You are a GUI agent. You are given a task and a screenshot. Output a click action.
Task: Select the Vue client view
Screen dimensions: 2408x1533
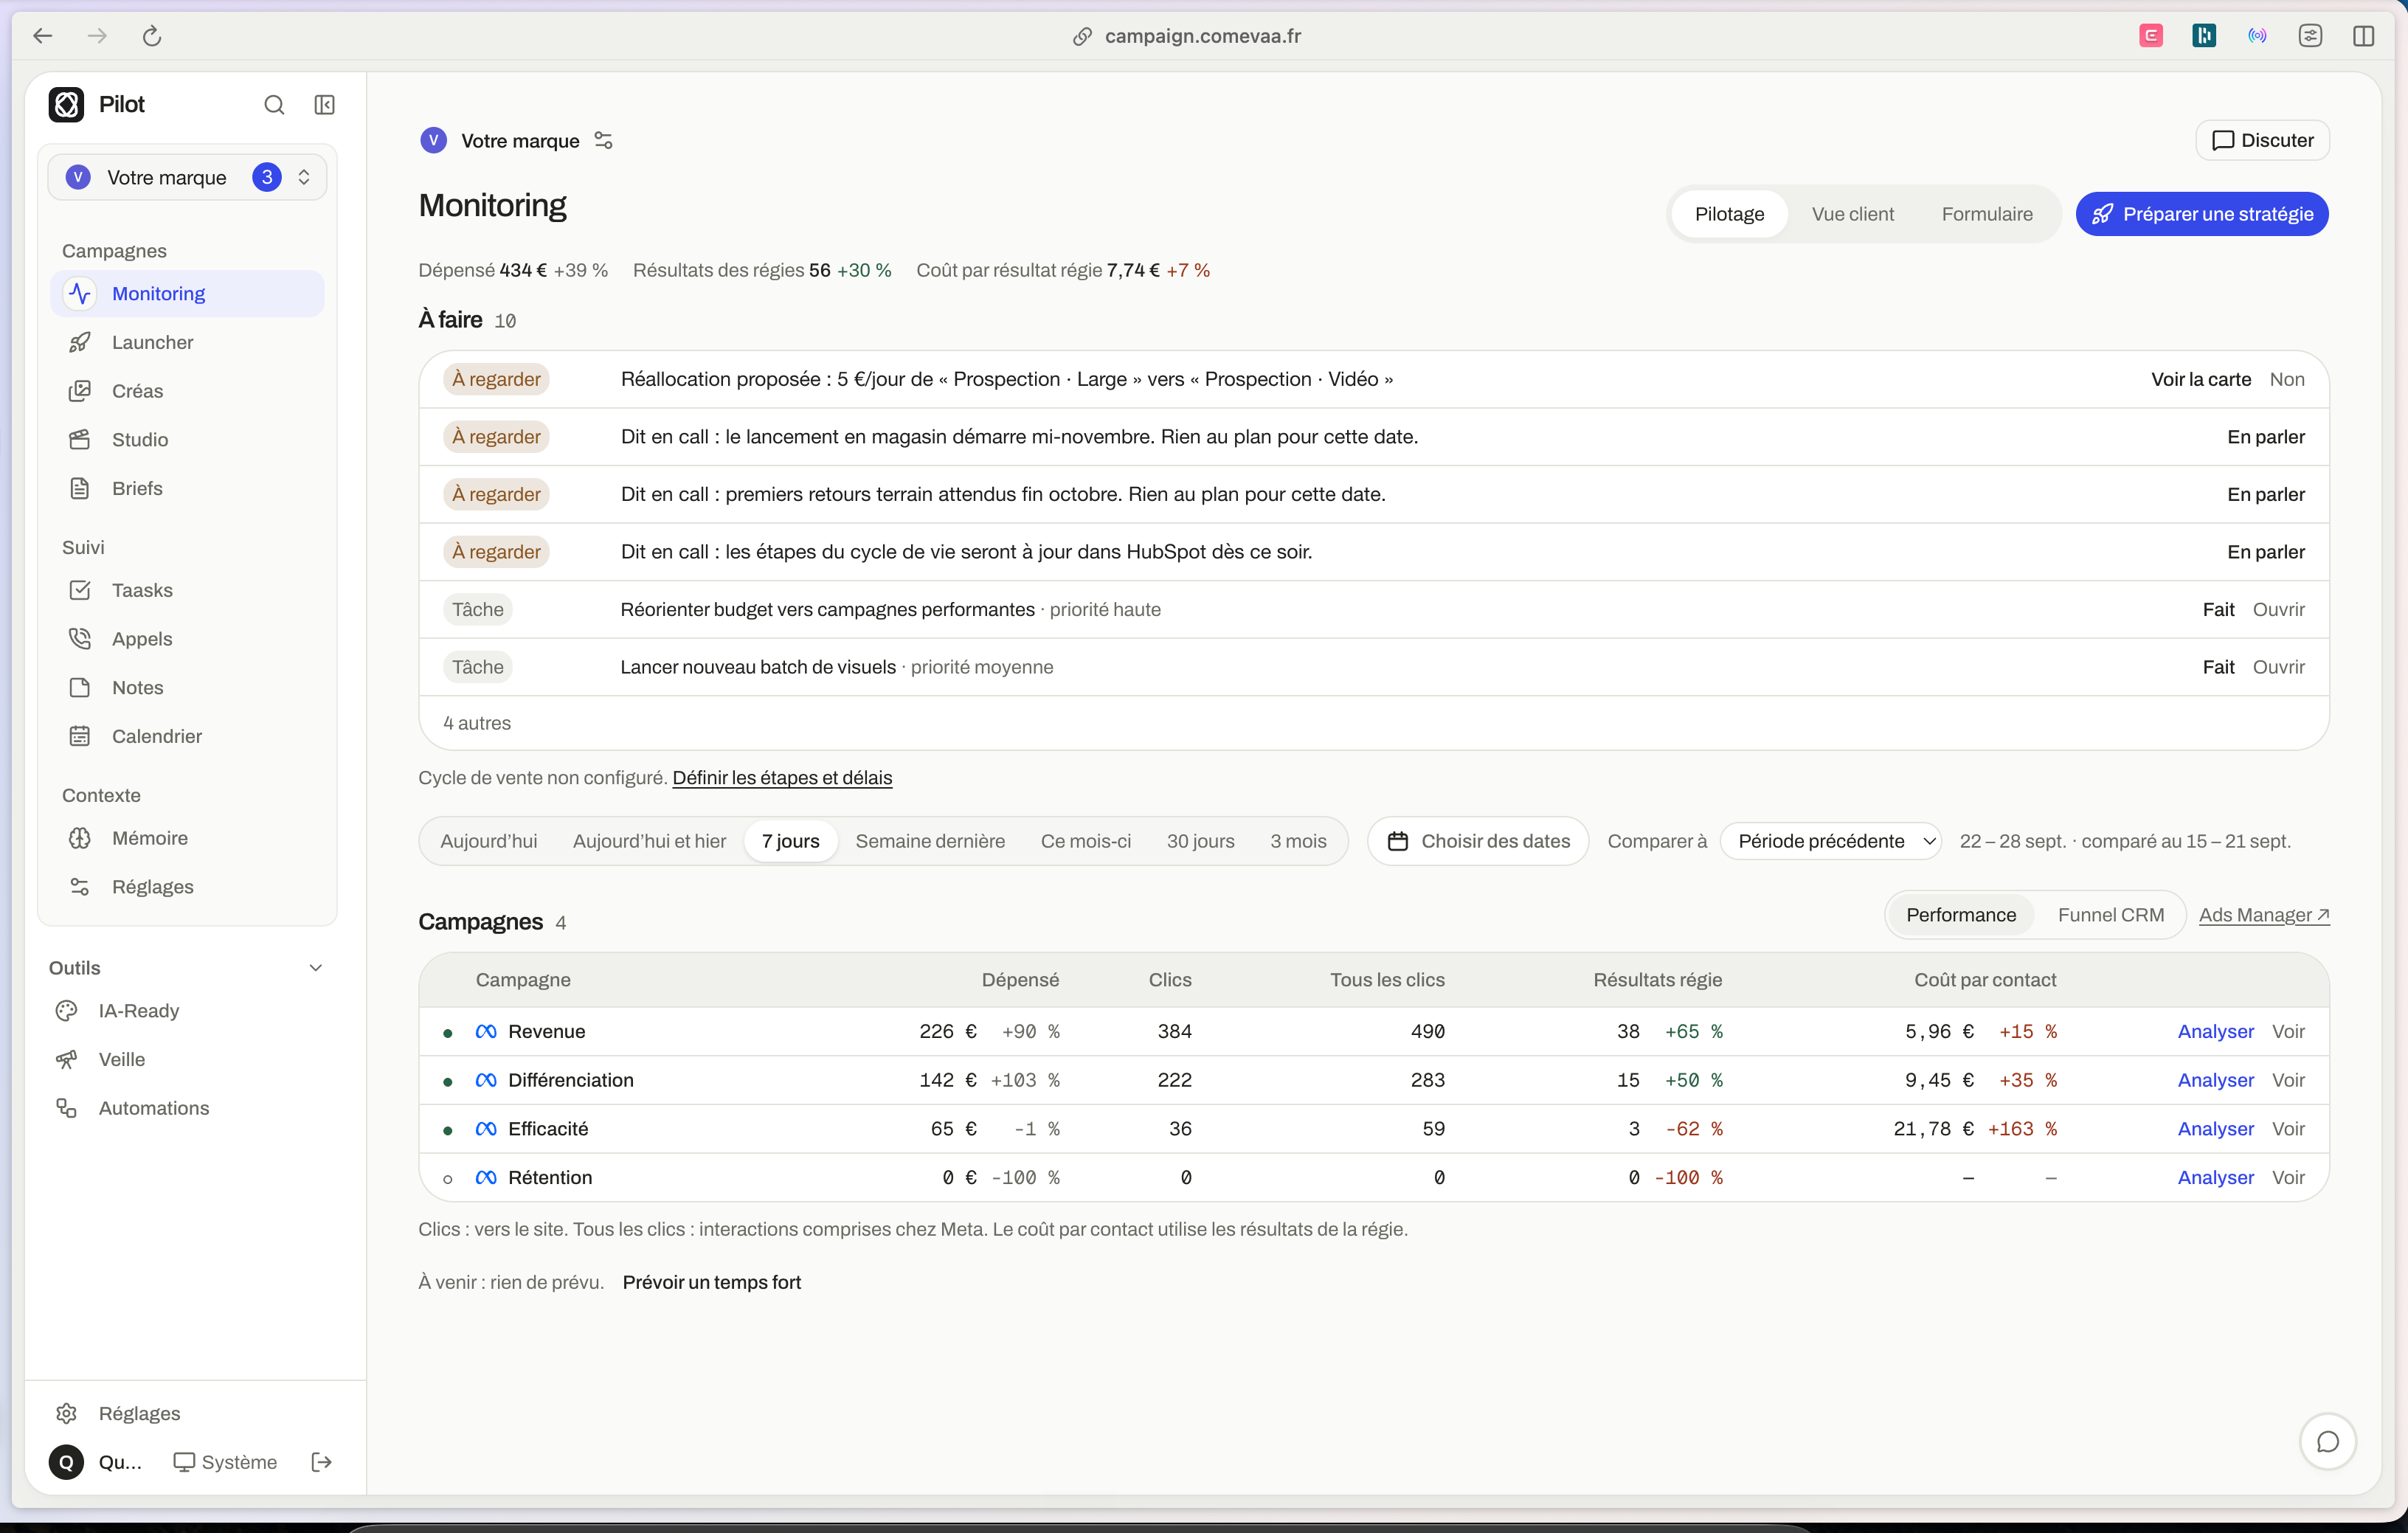point(1852,214)
